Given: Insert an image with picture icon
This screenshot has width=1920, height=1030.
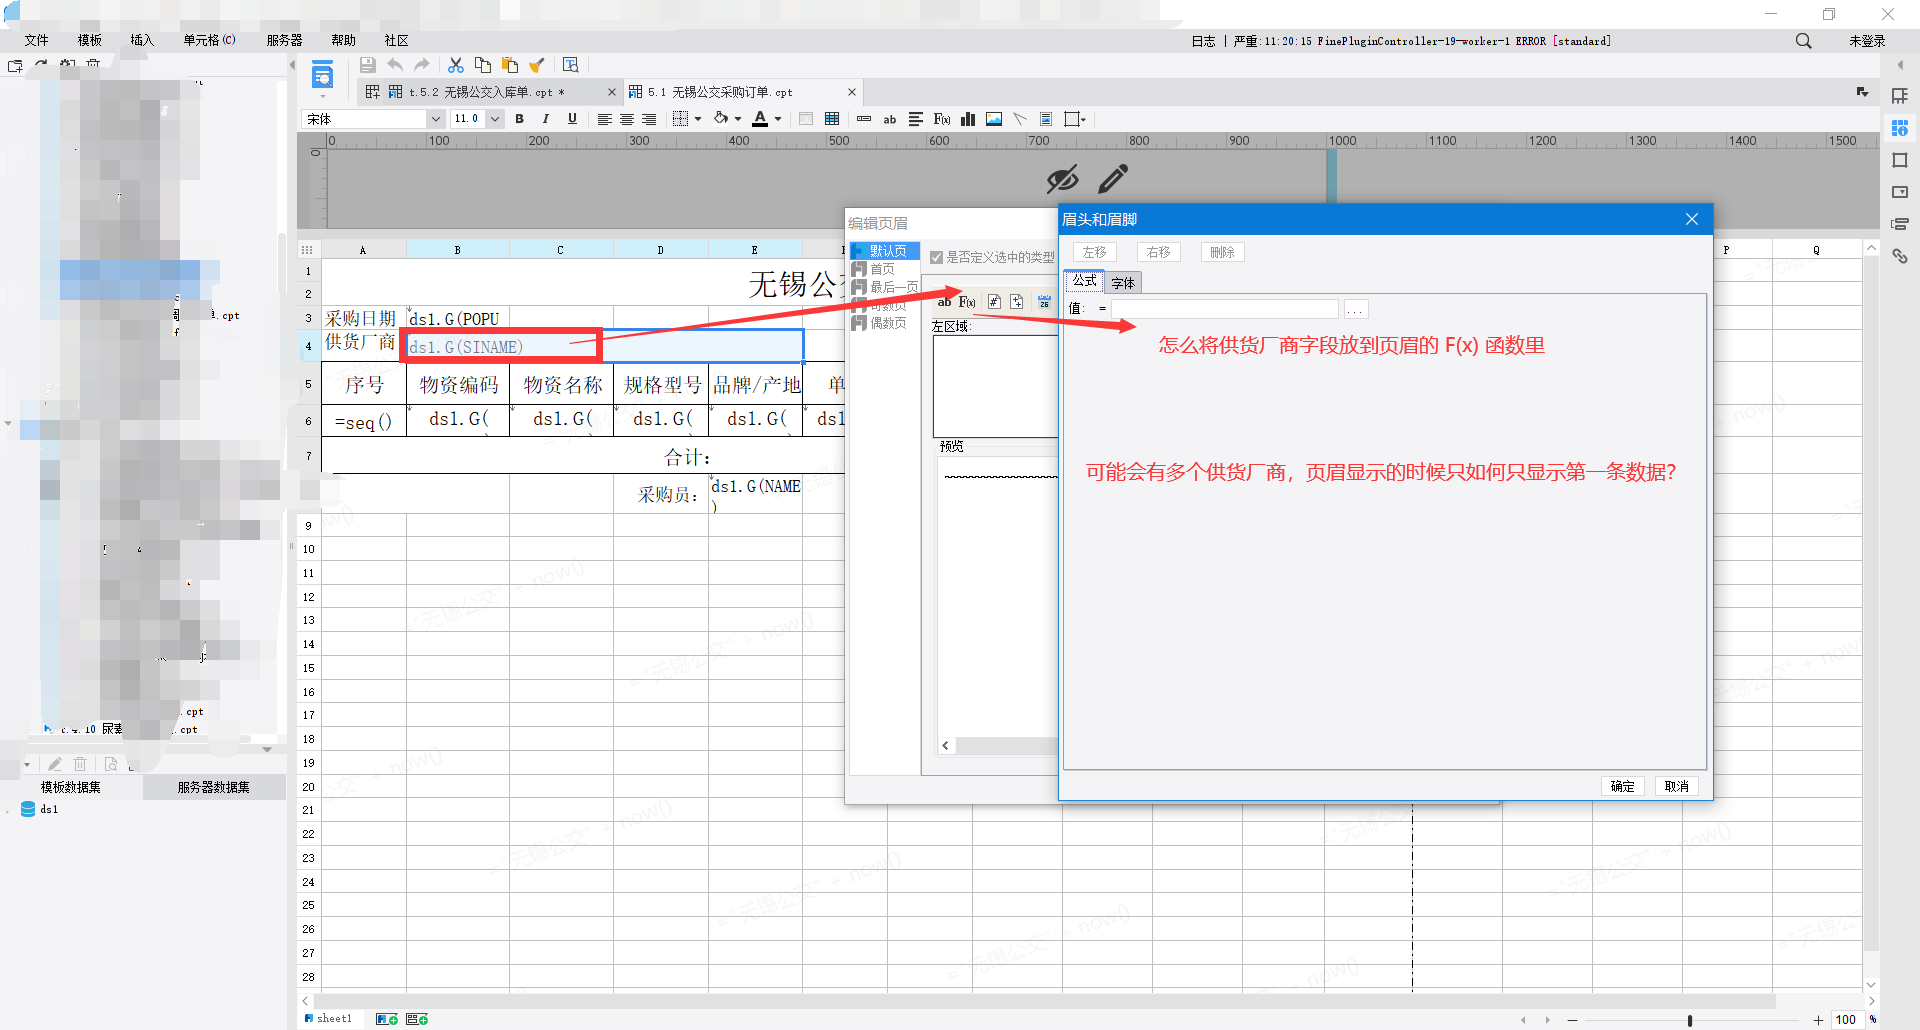Looking at the screenshot, I should [994, 119].
